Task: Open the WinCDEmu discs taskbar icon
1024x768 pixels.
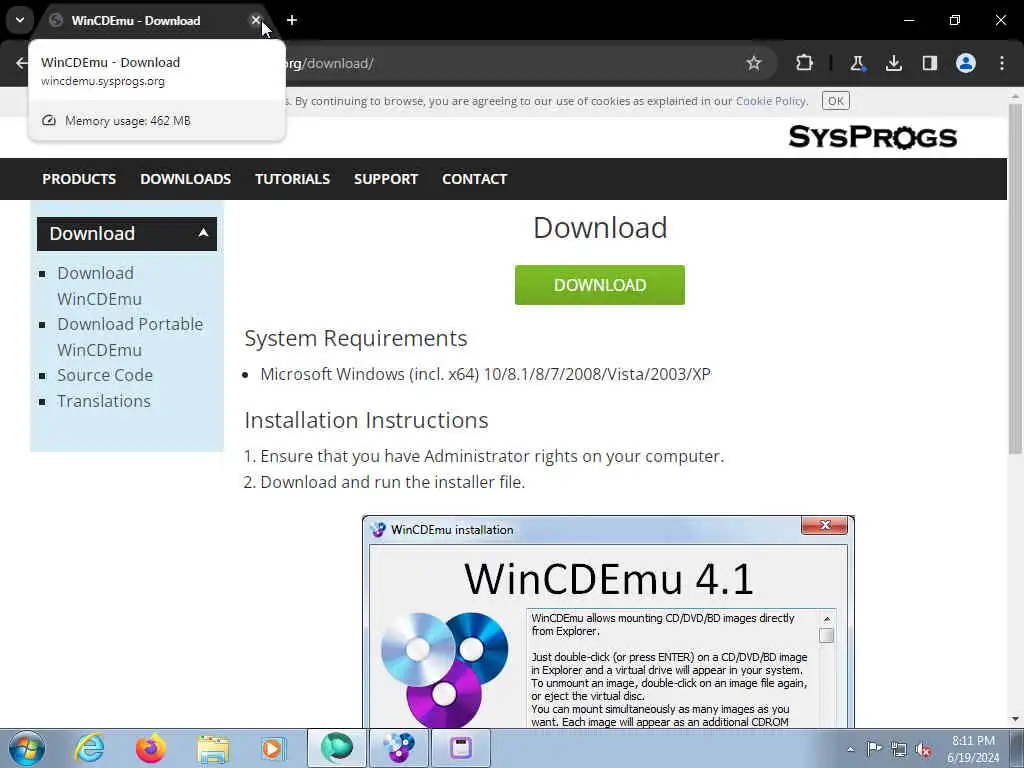Action: click(398, 748)
